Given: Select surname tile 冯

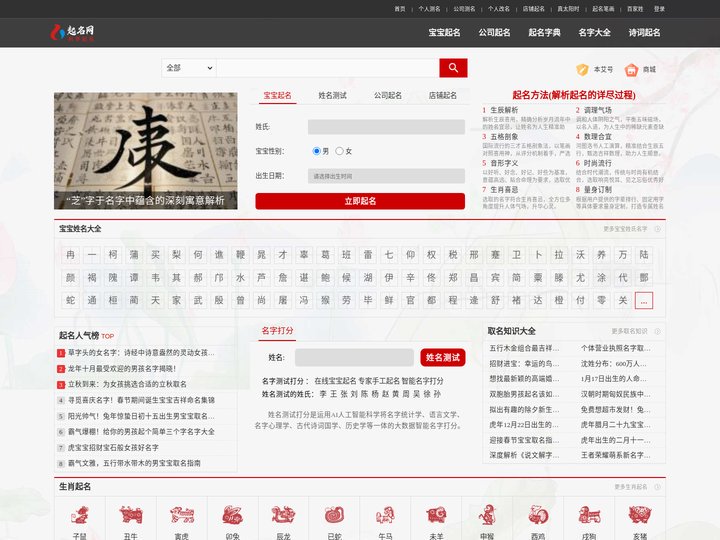Looking at the screenshot, I should click(304, 300).
